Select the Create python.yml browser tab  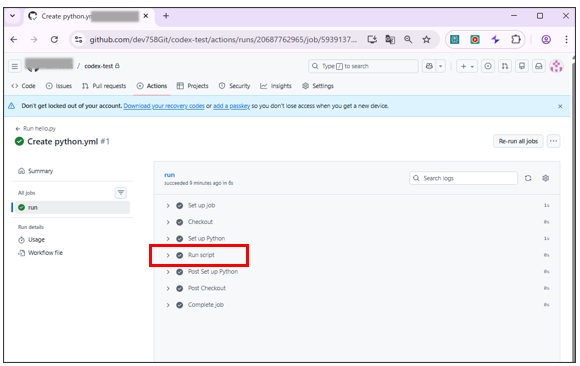89,16
